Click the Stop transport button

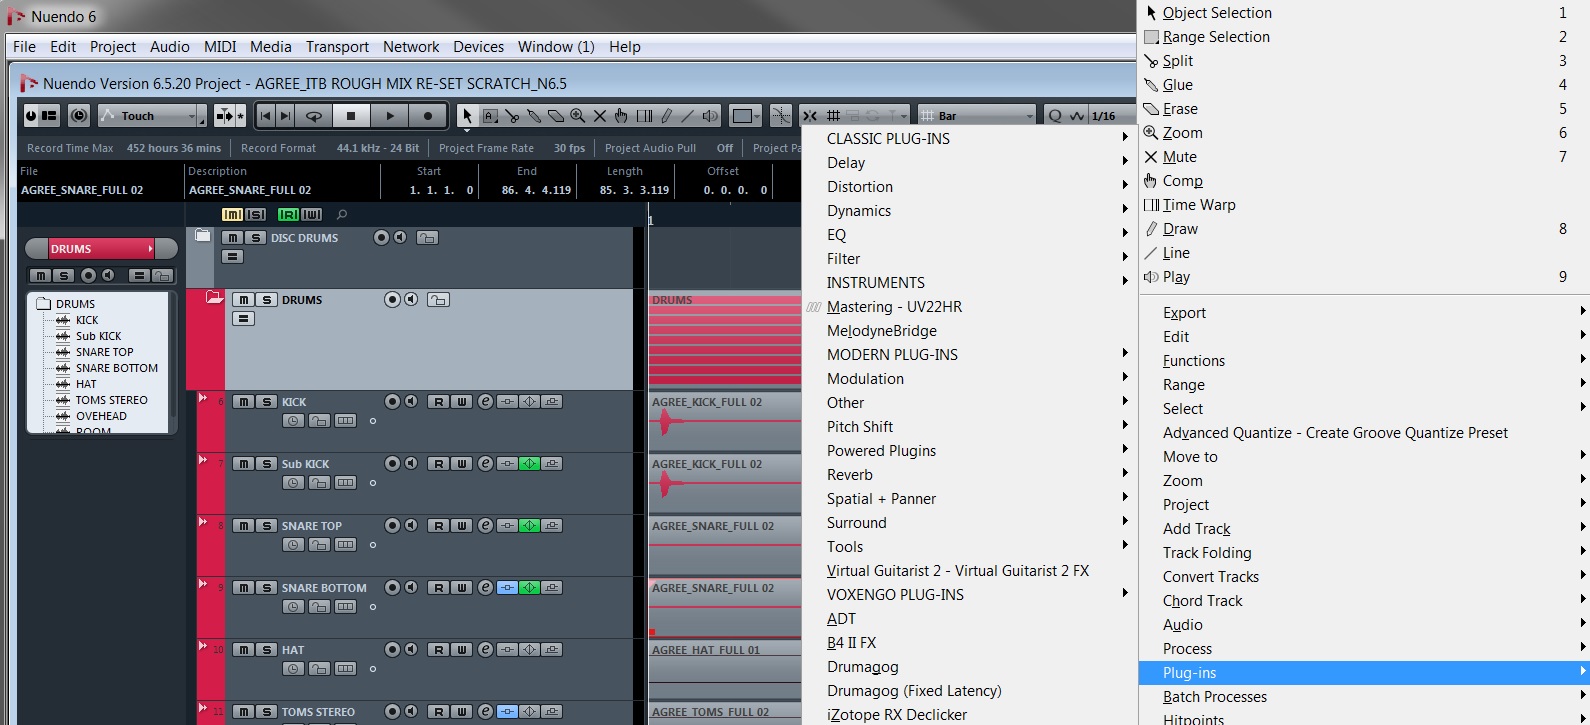[351, 116]
